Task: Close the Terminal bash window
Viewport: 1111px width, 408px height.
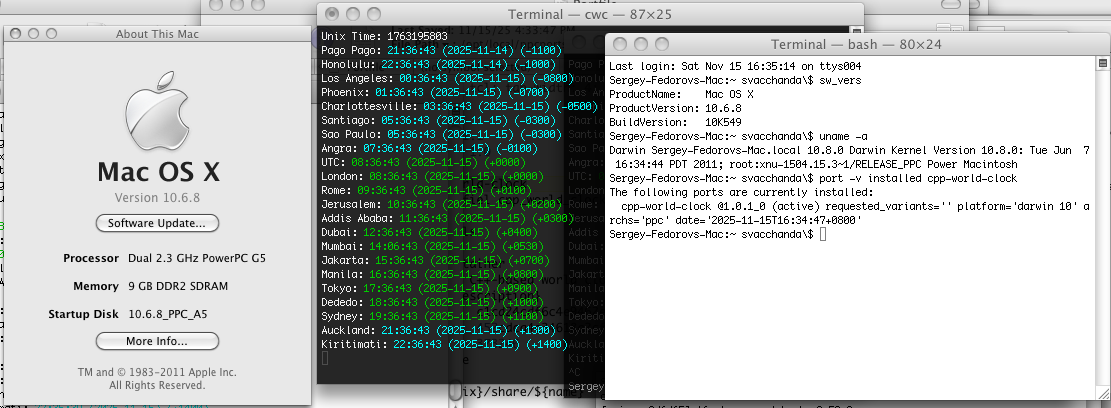Action: pyautogui.click(x=620, y=44)
